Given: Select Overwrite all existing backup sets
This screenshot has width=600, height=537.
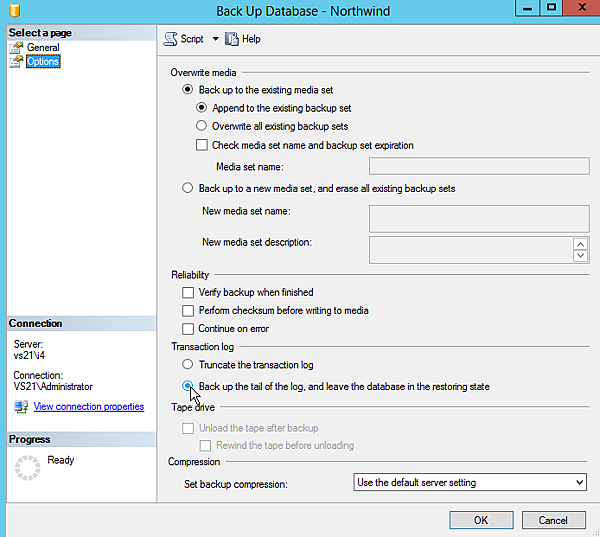Looking at the screenshot, I should (202, 126).
